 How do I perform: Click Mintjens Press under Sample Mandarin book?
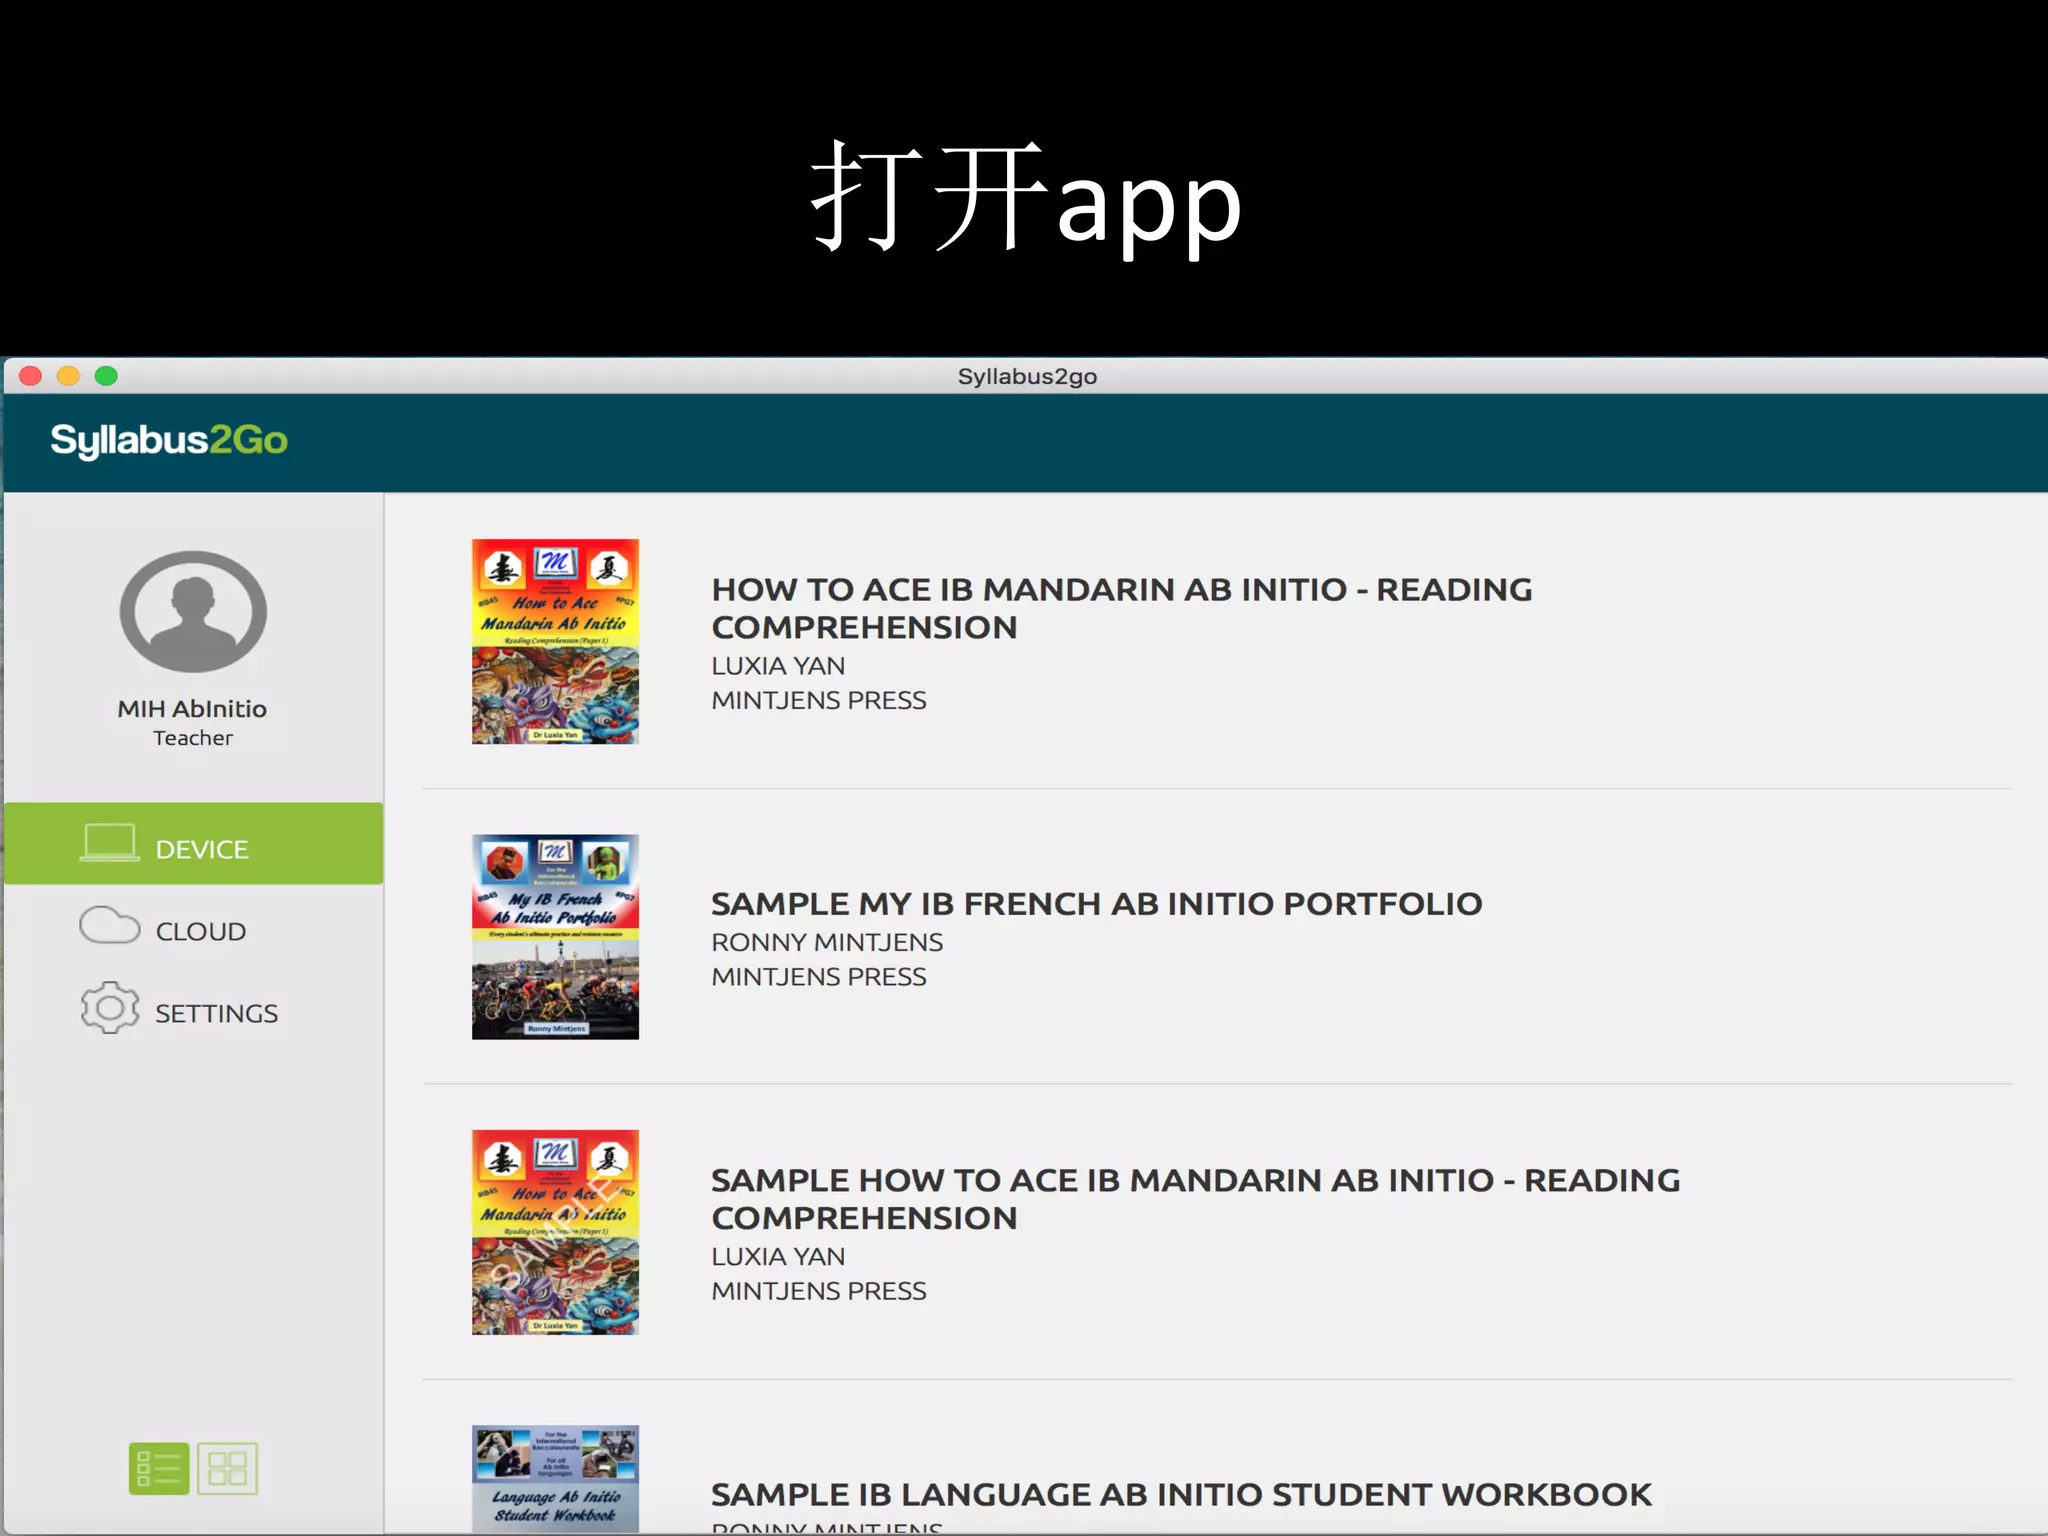pyautogui.click(x=819, y=1291)
